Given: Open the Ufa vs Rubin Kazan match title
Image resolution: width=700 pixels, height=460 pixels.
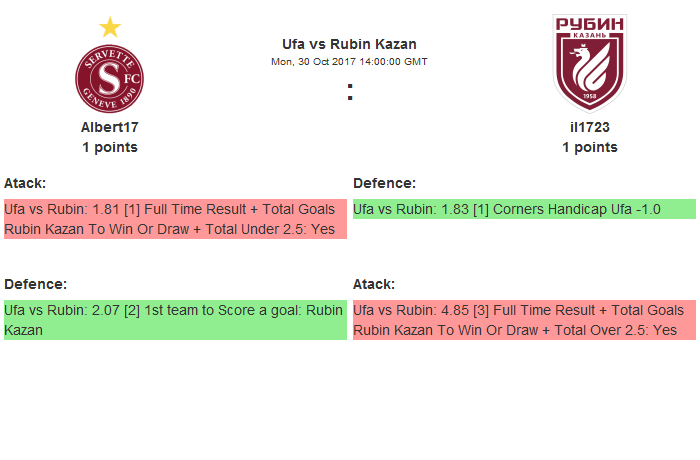Looking at the screenshot, I should coord(349,44).
